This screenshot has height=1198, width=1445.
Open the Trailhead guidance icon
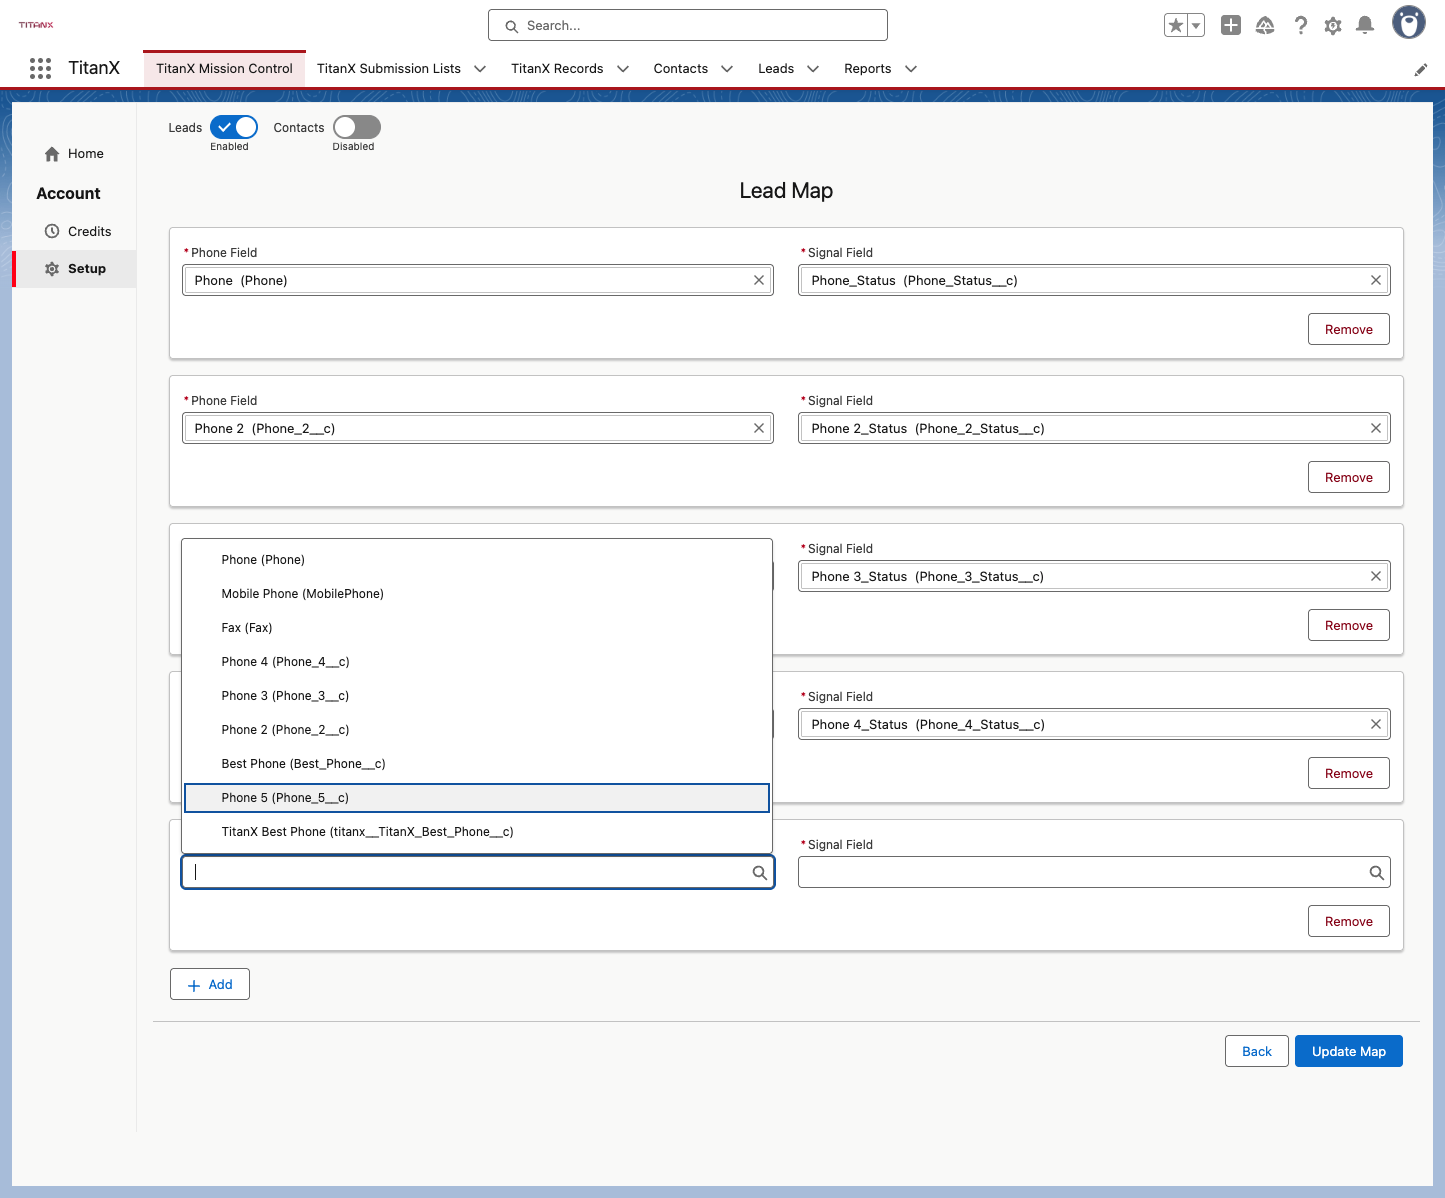[x=1265, y=26]
